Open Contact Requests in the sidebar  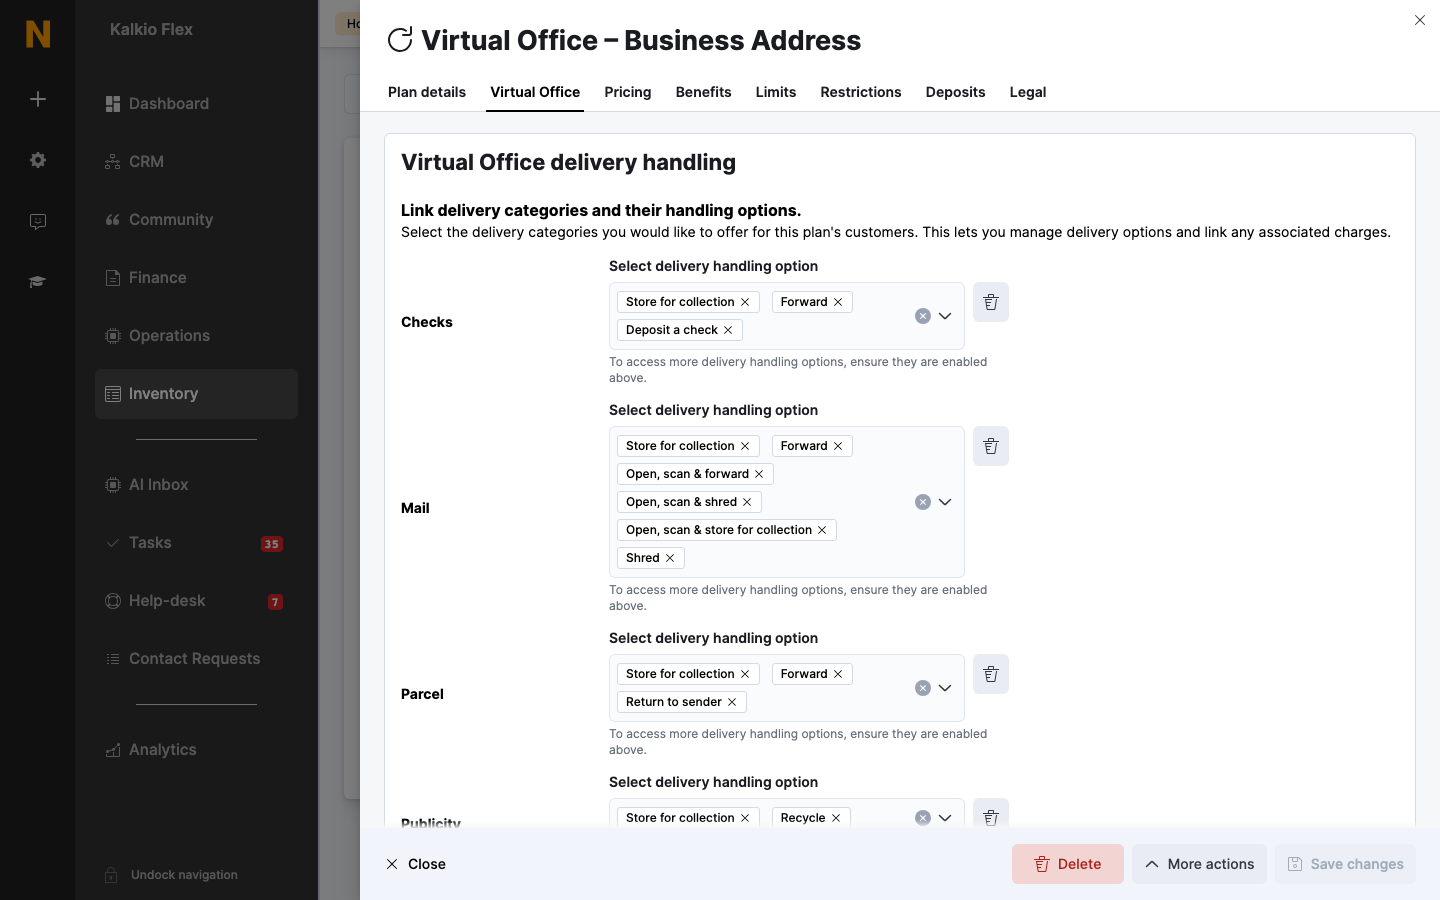coord(196,659)
